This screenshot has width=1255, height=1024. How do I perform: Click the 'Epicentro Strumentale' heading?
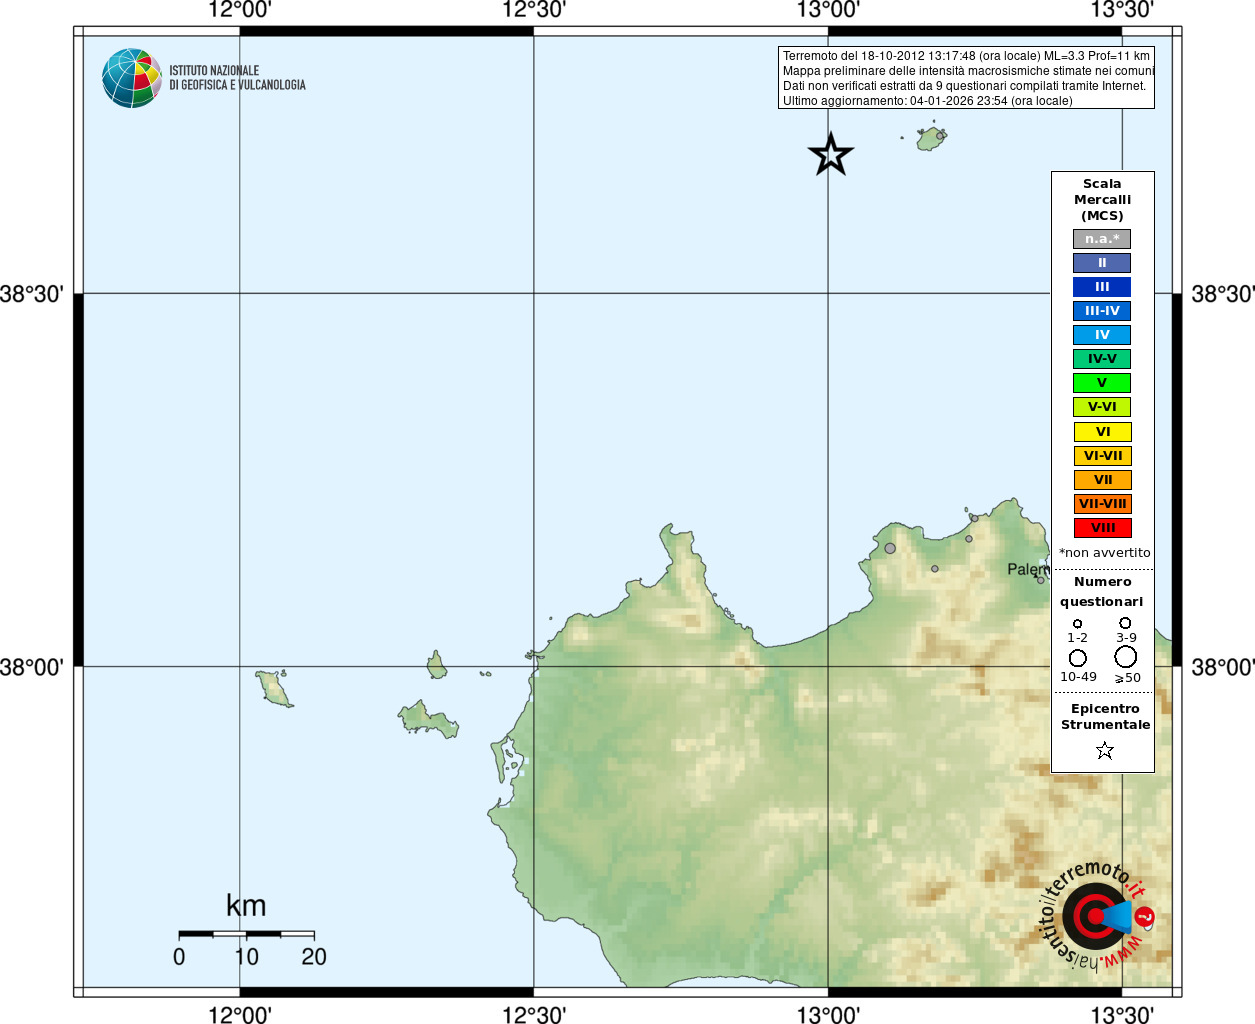coord(1105,716)
